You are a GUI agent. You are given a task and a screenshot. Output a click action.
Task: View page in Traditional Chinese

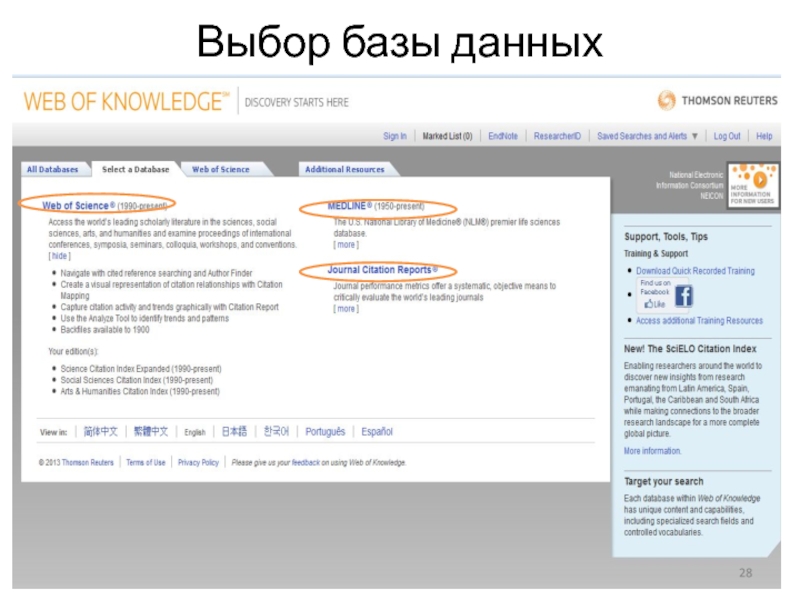tap(151, 432)
